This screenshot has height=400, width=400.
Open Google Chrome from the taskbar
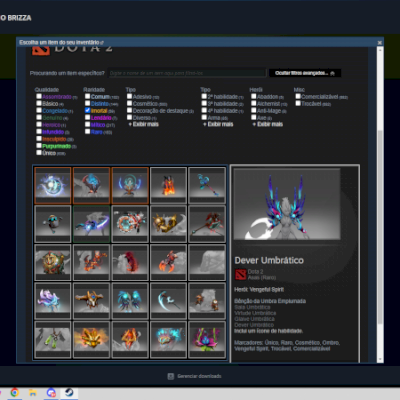click(15, 393)
